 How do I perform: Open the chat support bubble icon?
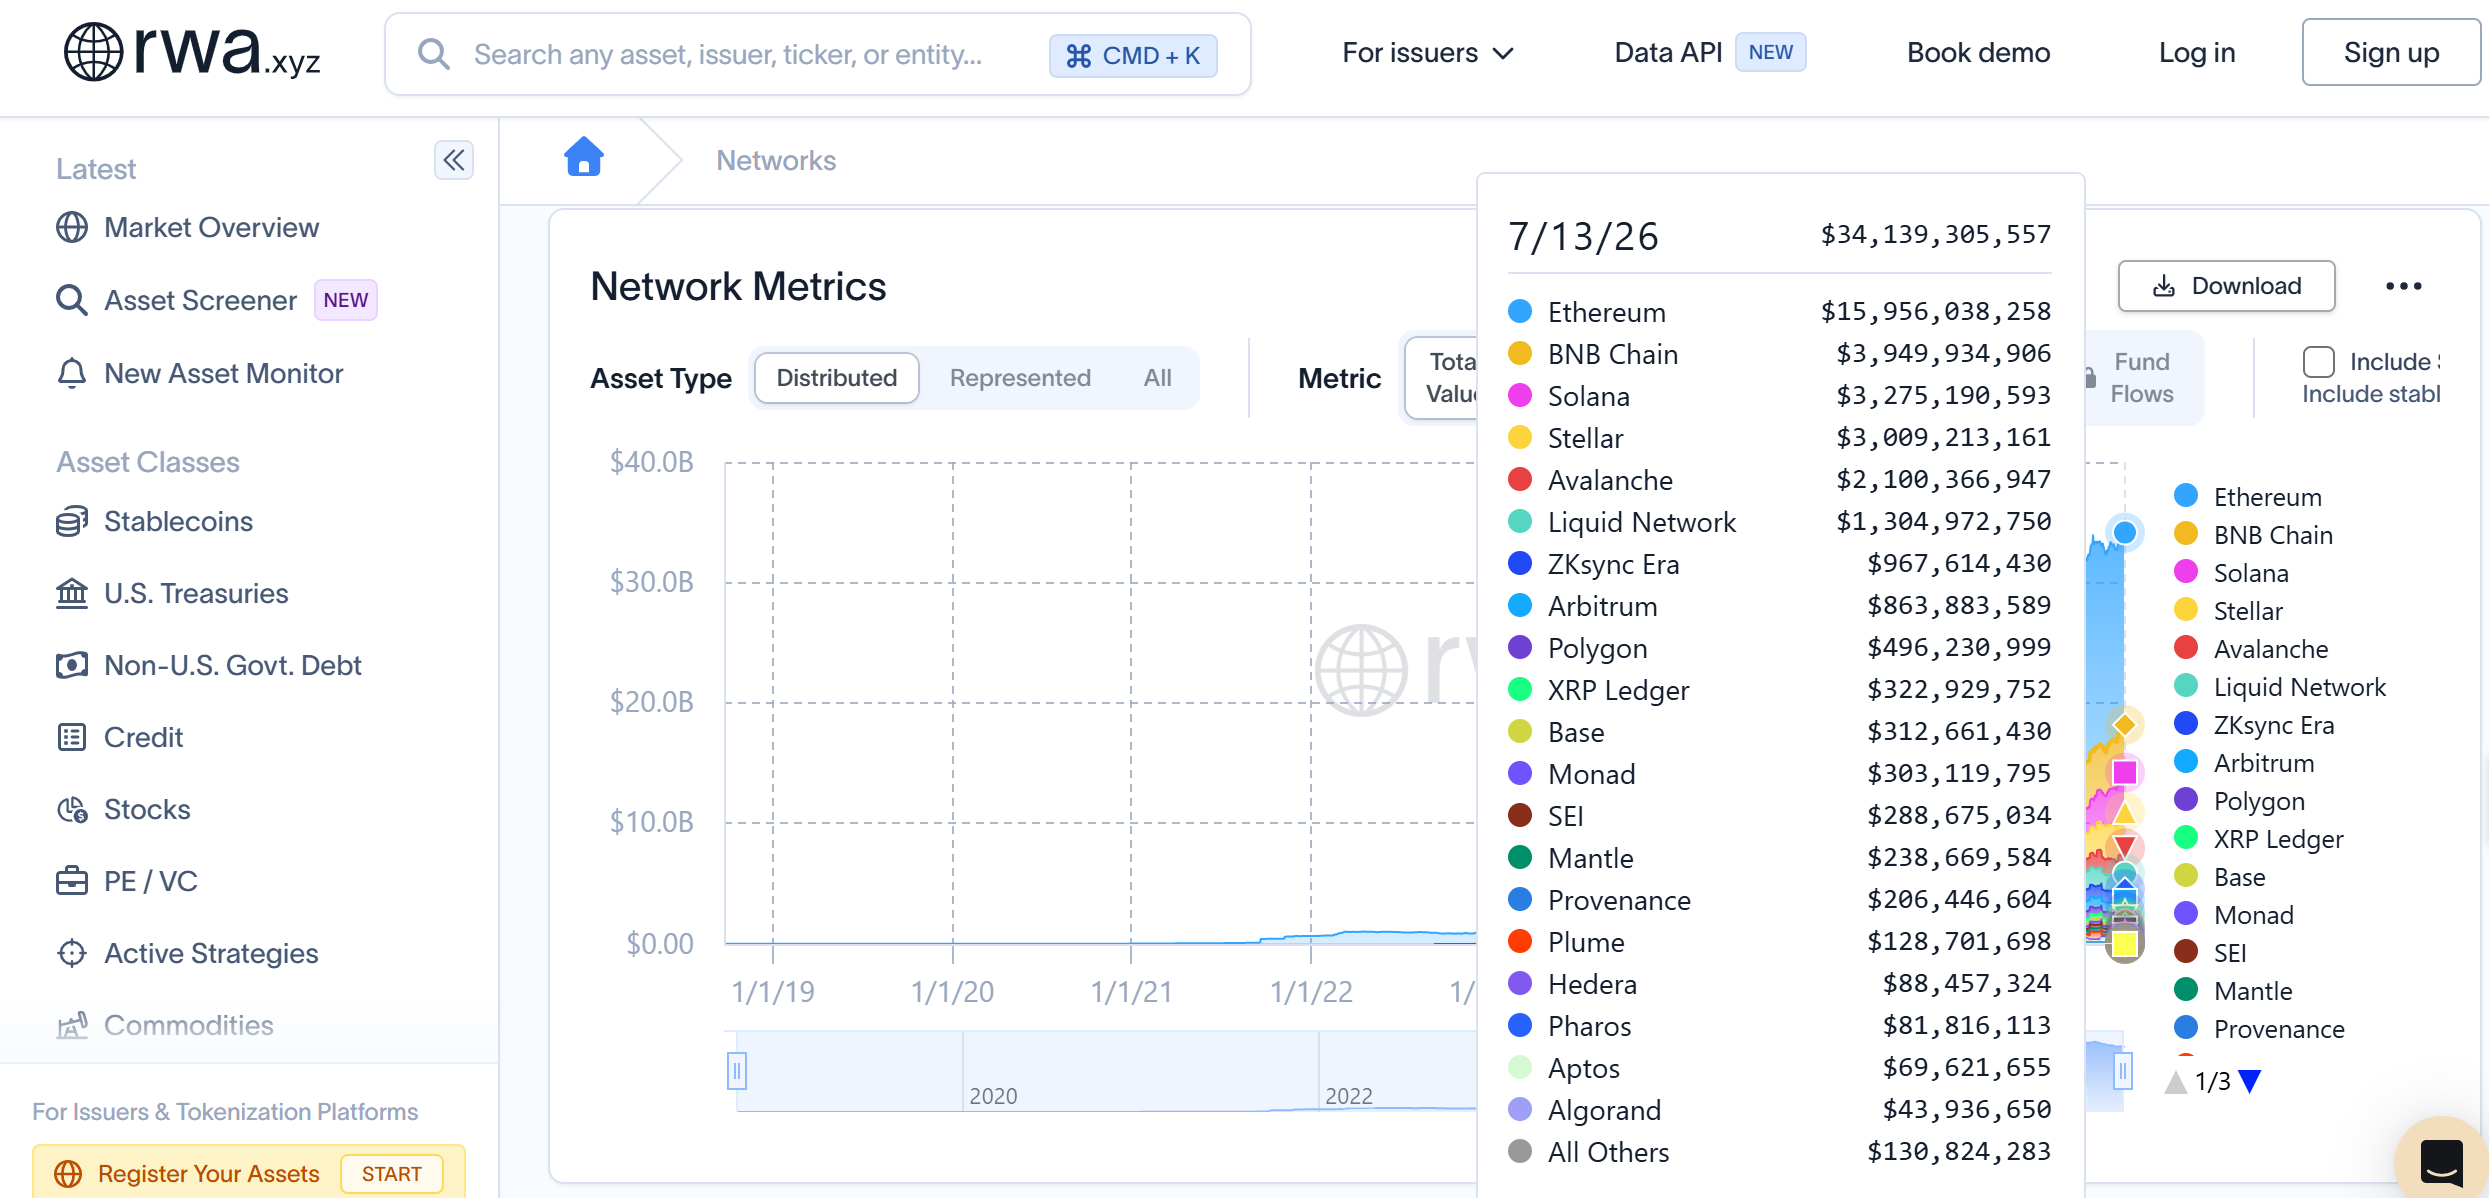click(2440, 1162)
